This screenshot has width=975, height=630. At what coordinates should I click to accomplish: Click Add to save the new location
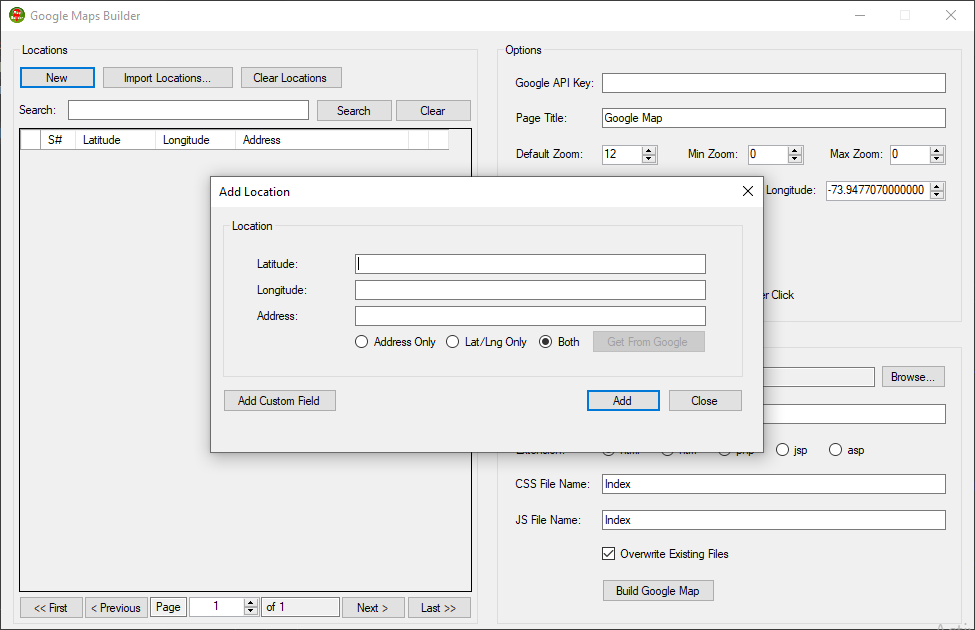[x=623, y=400]
